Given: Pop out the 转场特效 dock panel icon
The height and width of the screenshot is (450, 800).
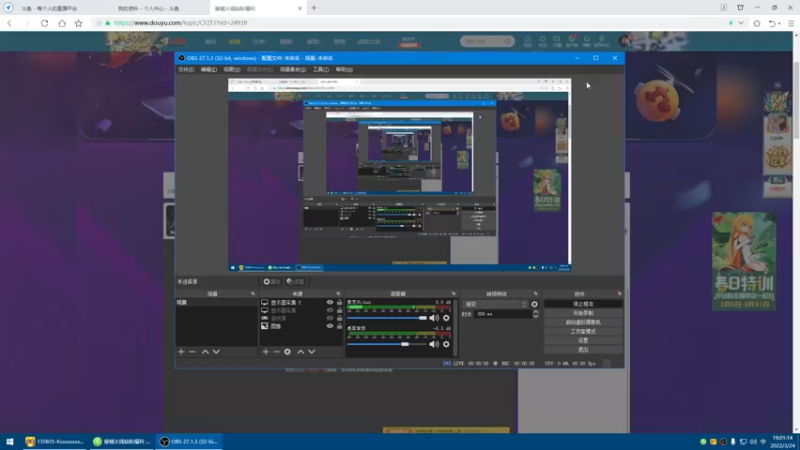Looking at the screenshot, I should (x=536, y=294).
